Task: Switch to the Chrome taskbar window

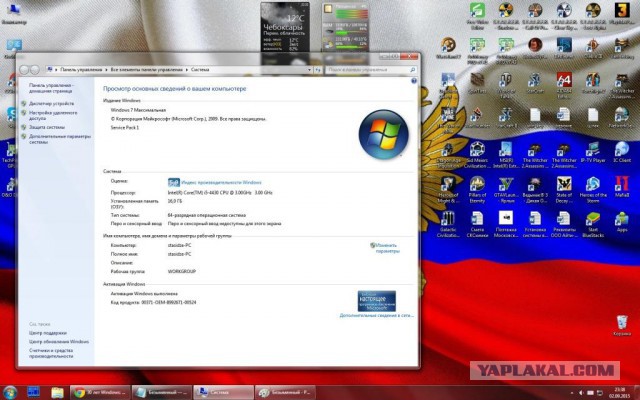Action: coord(100,393)
